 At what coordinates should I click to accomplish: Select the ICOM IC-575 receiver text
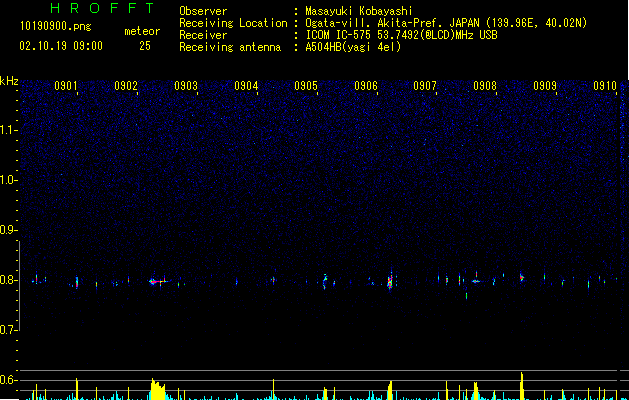tap(402, 35)
